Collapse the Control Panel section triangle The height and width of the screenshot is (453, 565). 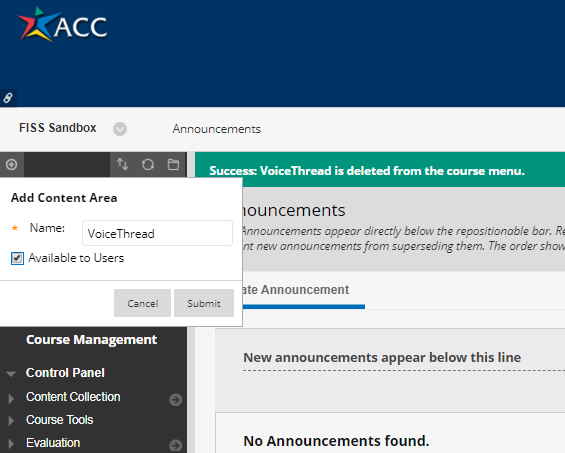coord(11,374)
